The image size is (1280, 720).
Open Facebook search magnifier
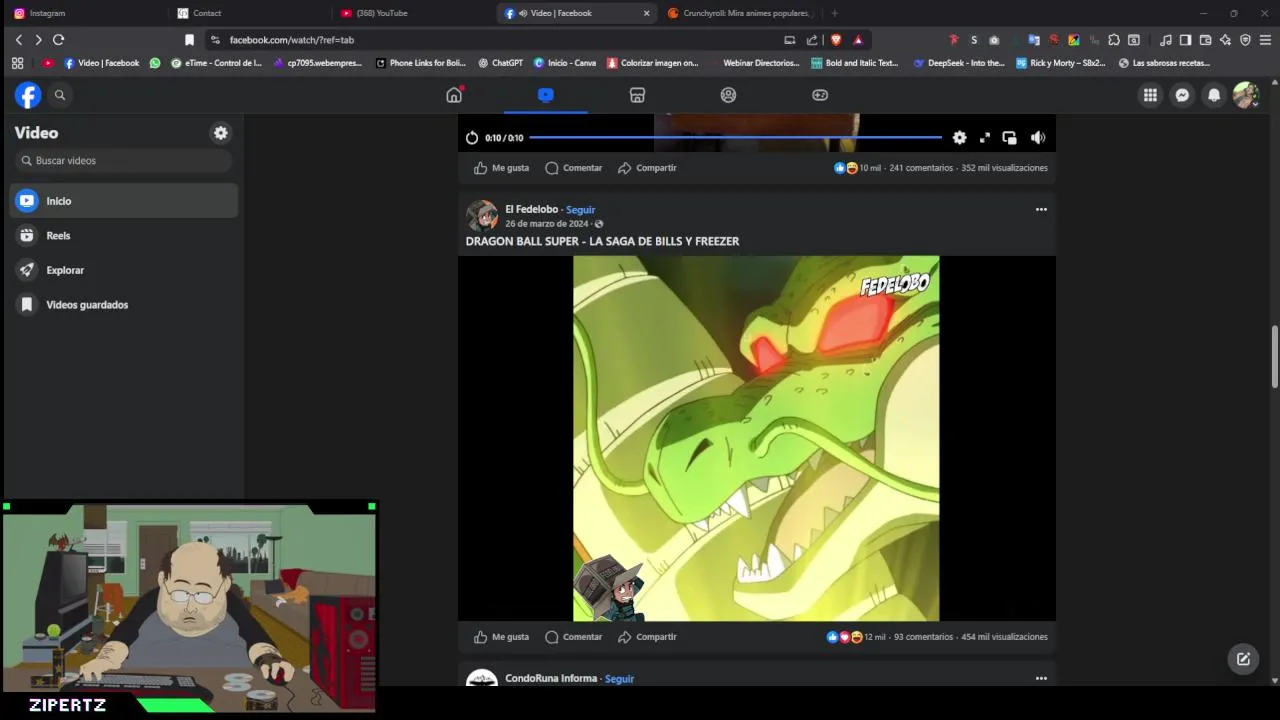click(60, 95)
